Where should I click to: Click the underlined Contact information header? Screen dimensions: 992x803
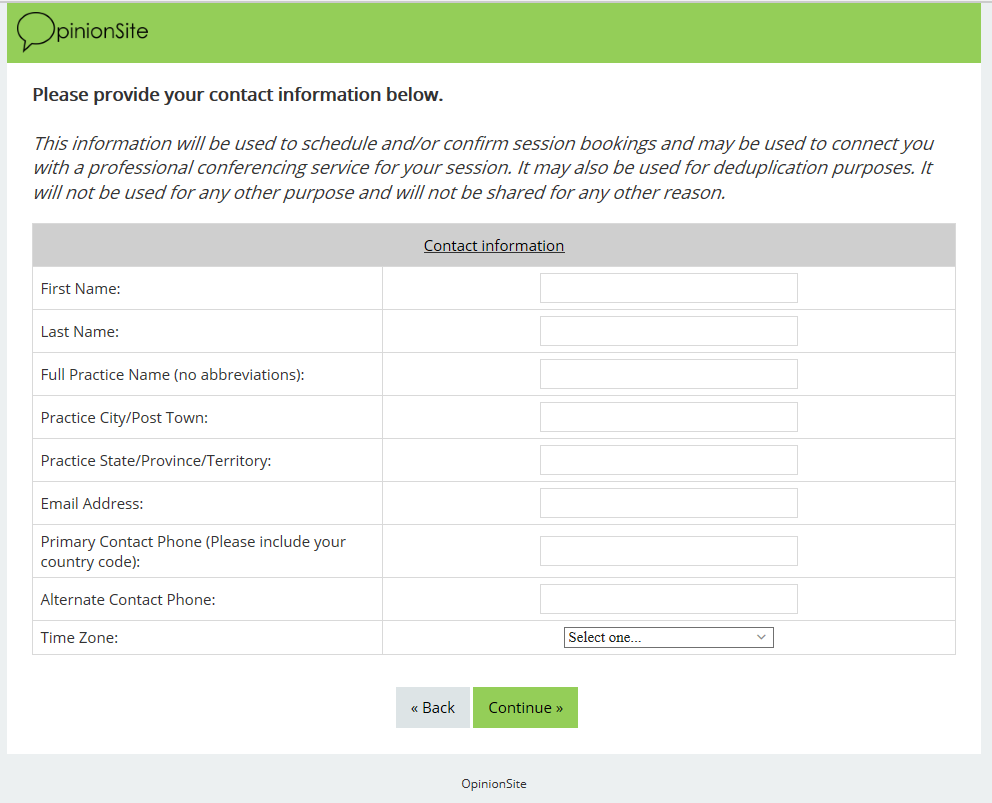(x=494, y=245)
